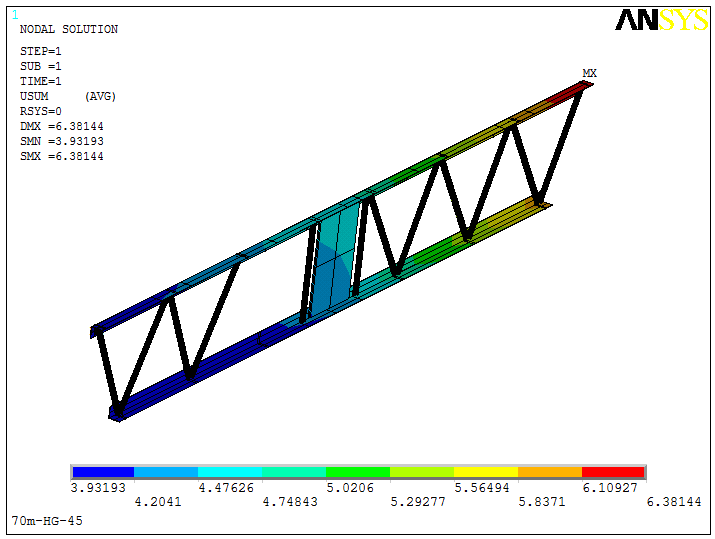This screenshot has width=715, height=539.
Task: Click the TIME=1 text line
Action: [x=41, y=81]
